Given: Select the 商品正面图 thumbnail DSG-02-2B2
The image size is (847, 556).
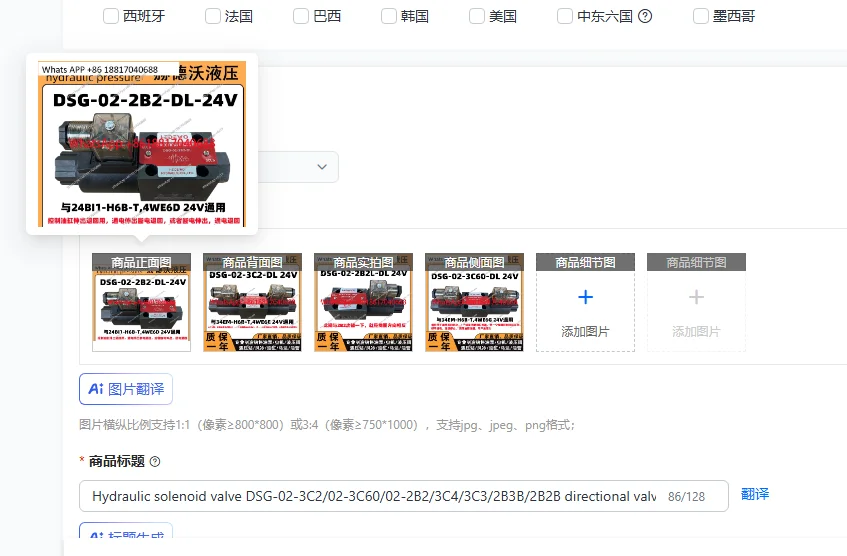Looking at the screenshot, I should pyautogui.click(x=142, y=303).
